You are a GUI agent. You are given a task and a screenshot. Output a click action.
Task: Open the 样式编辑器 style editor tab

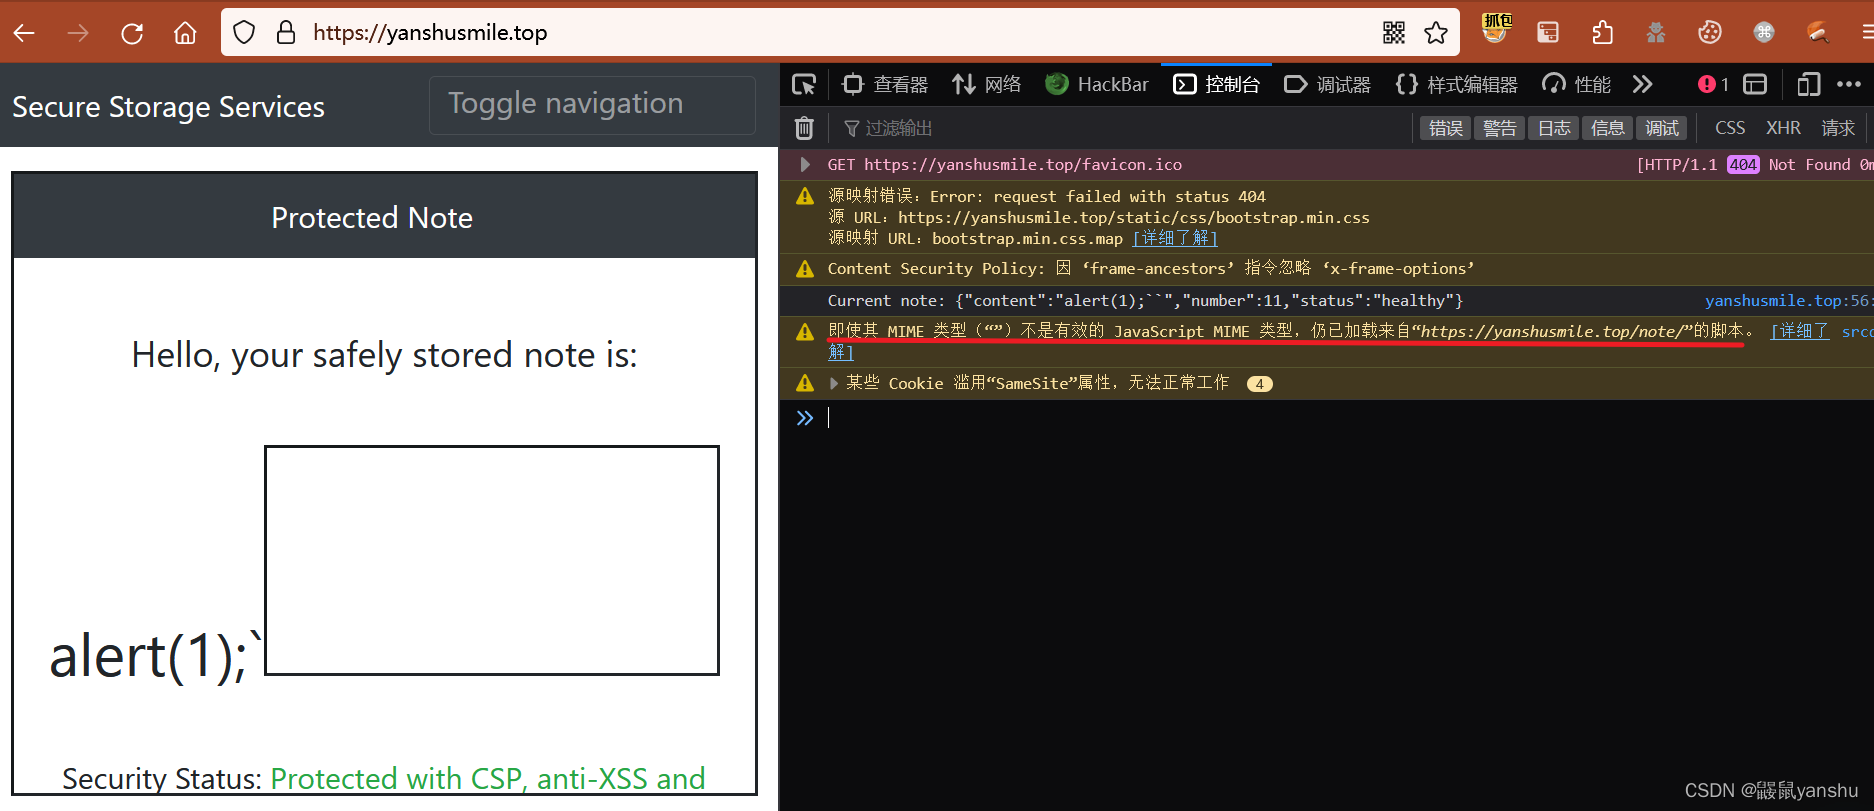pos(1456,85)
